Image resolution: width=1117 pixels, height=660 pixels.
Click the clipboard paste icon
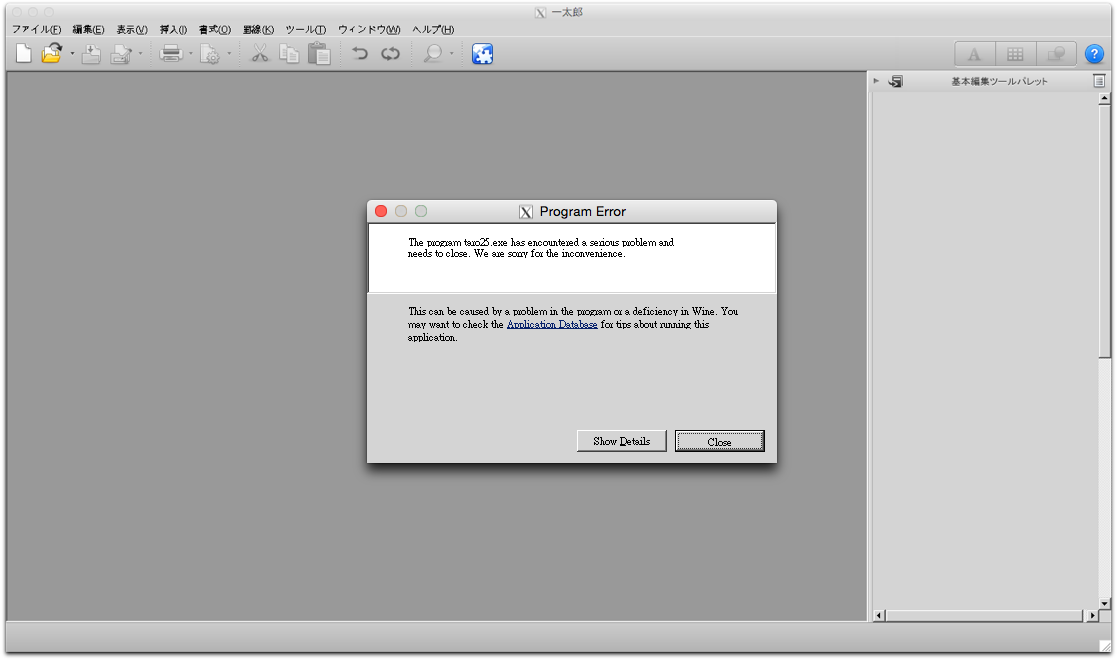pyautogui.click(x=319, y=53)
